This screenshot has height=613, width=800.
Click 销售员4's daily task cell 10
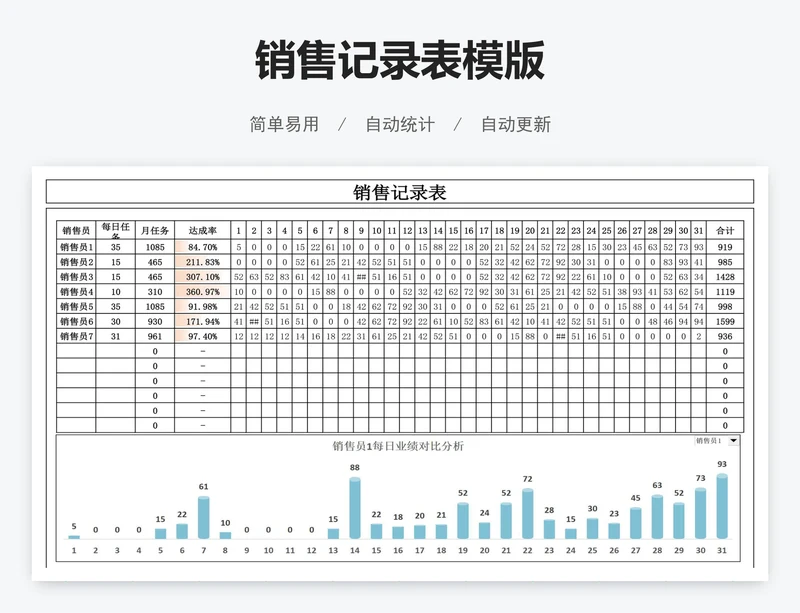point(116,291)
